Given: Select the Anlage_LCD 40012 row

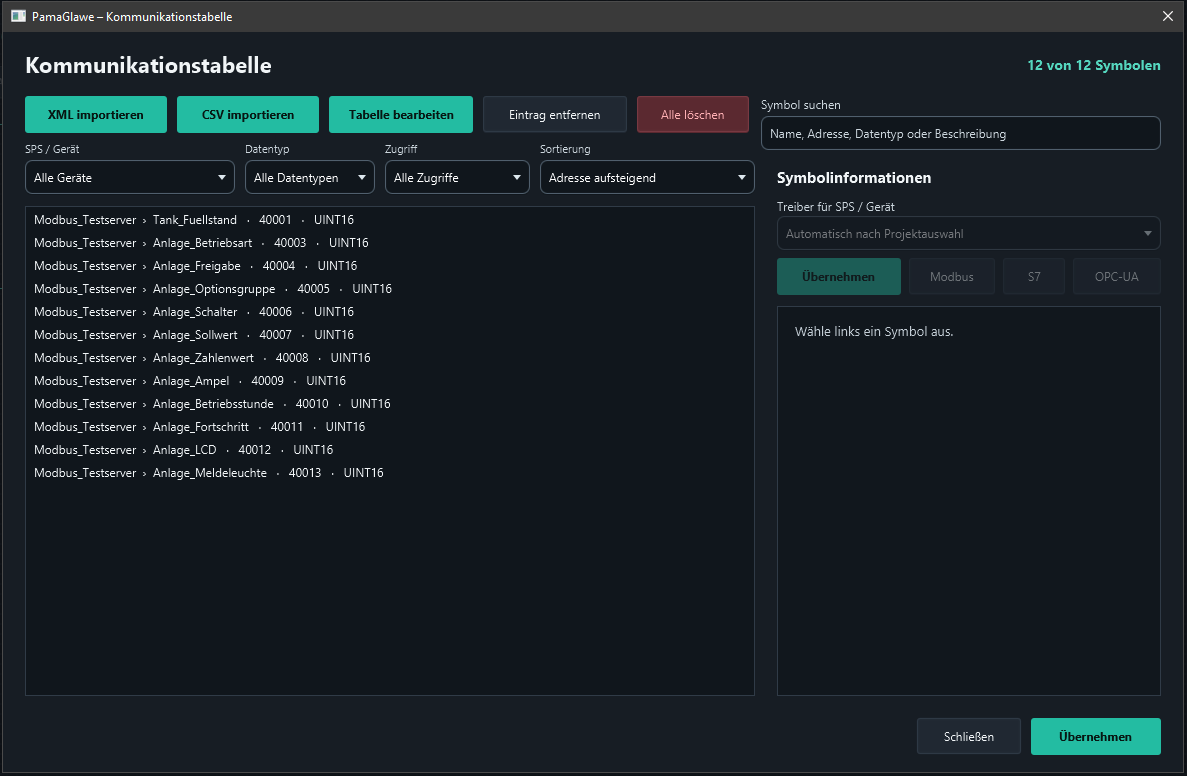Looking at the screenshot, I should click(x=390, y=449).
